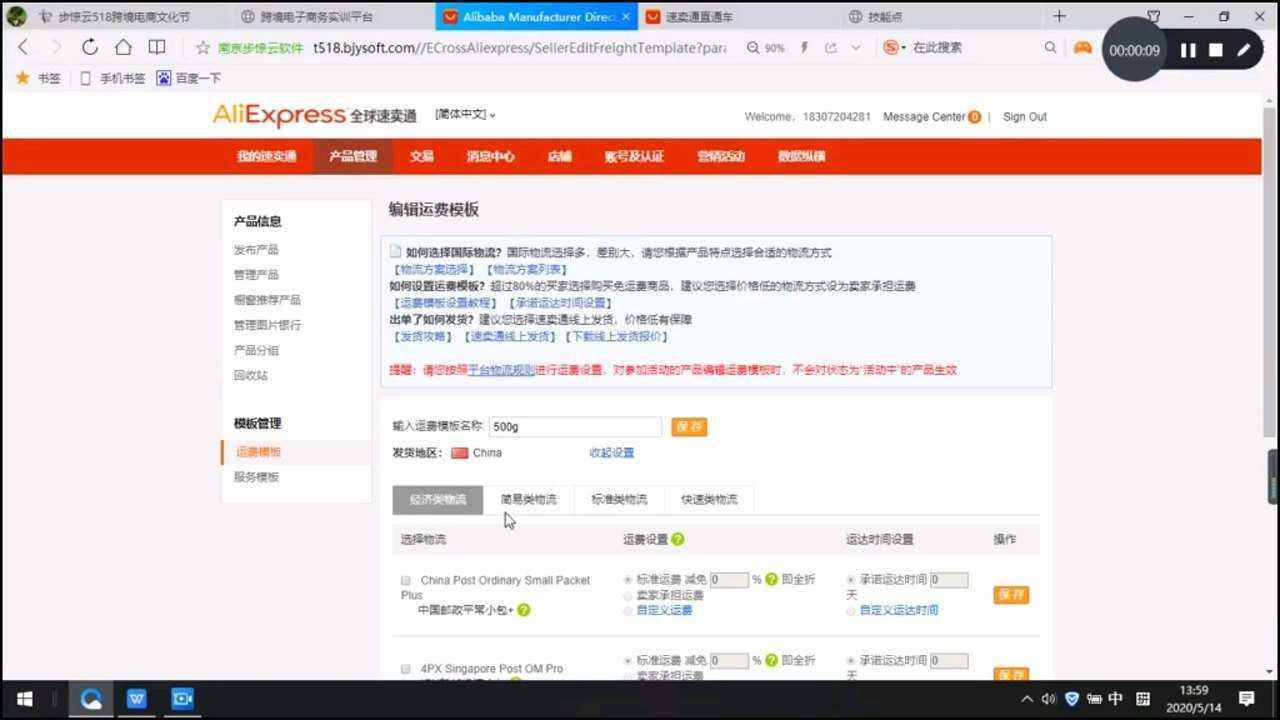
Task: Open the 店铺 menu
Action: click(x=559, y=156)
